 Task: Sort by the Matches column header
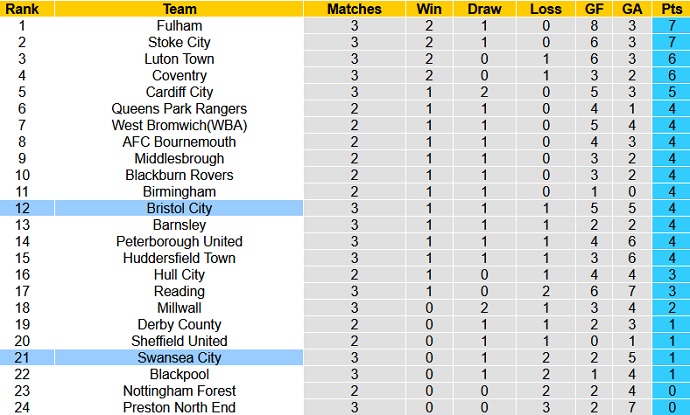(355, 9)
